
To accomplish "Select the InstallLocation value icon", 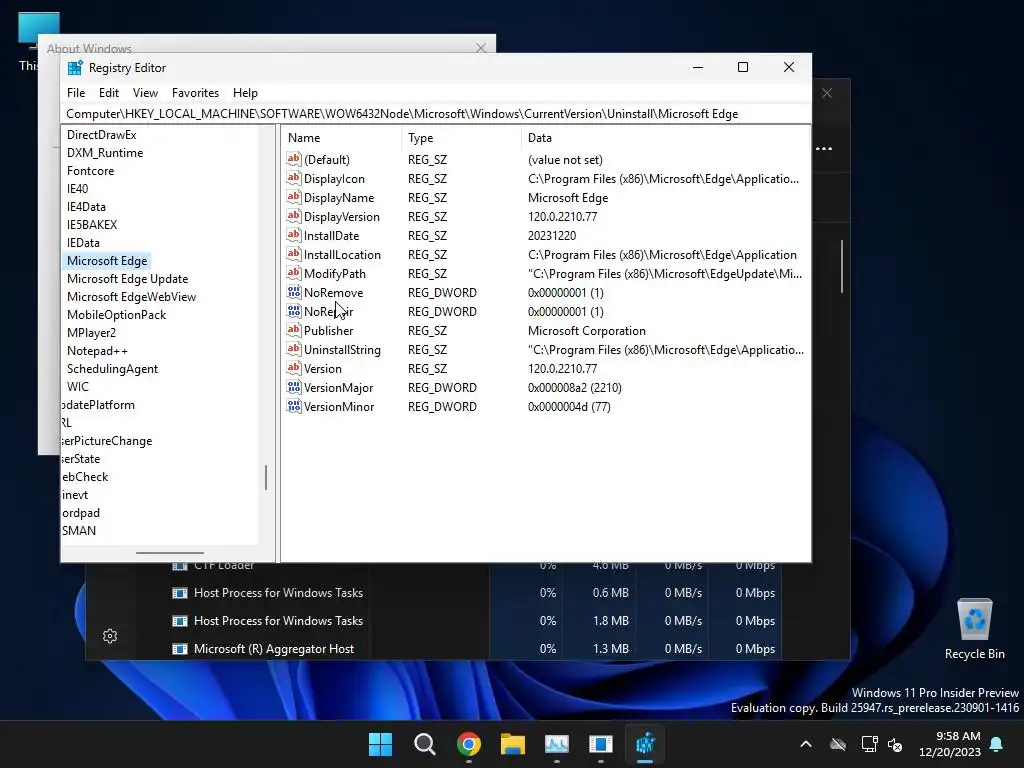I will click(x=294, y=254).
